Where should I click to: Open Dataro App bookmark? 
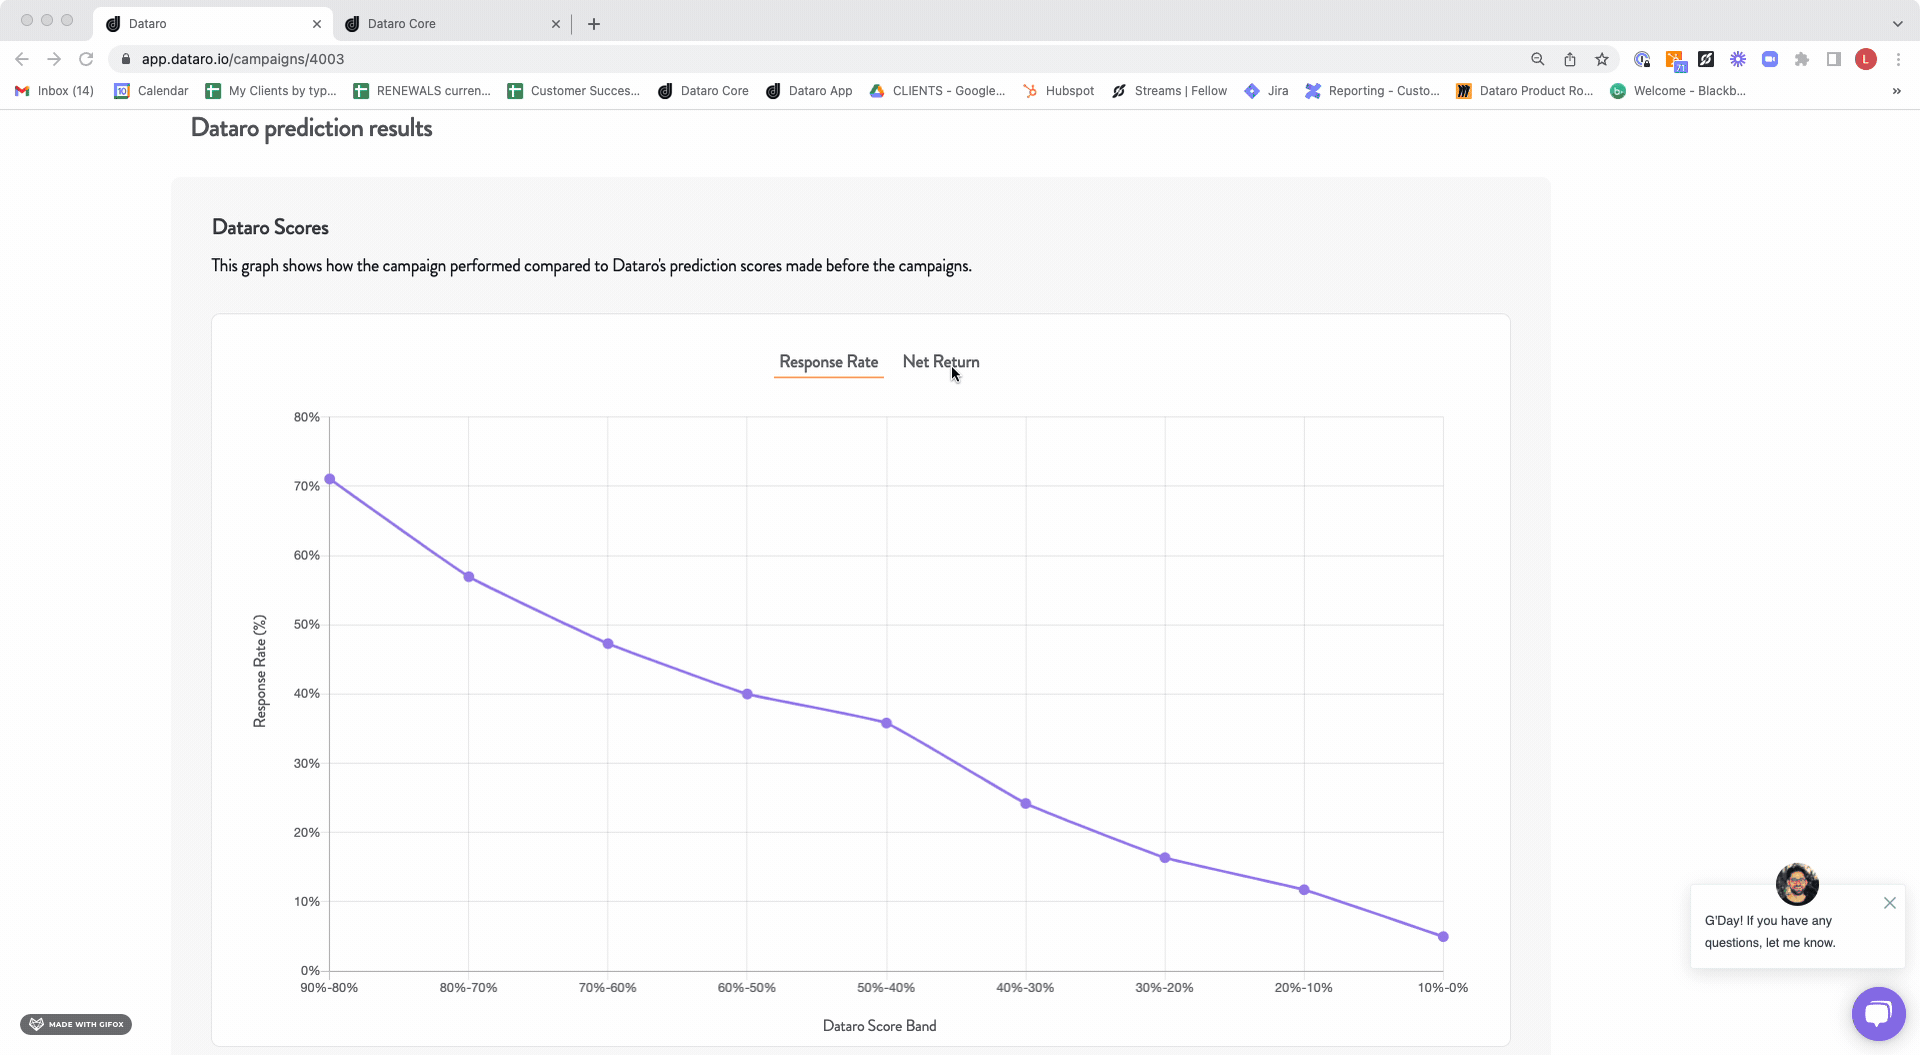809,91
